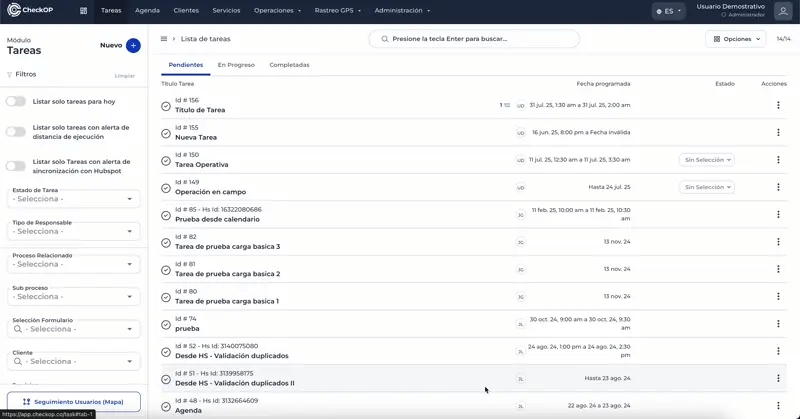Click map icon on Seguimiento Usuarios button
Viewport: 800px width, 419px height.
click(27, 402)
